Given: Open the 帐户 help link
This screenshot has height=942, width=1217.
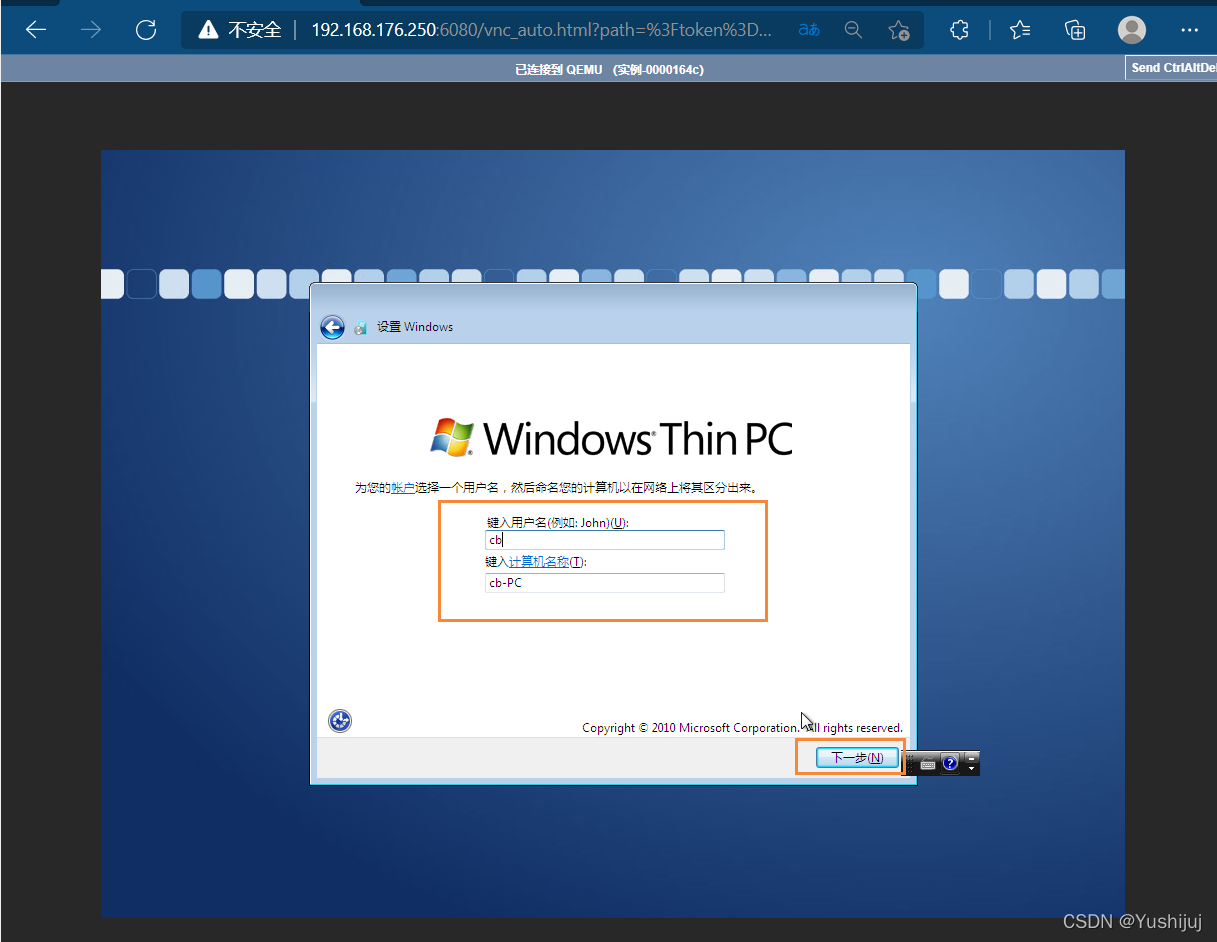Looking at the screenshot, I should click(x=402, y=488).
